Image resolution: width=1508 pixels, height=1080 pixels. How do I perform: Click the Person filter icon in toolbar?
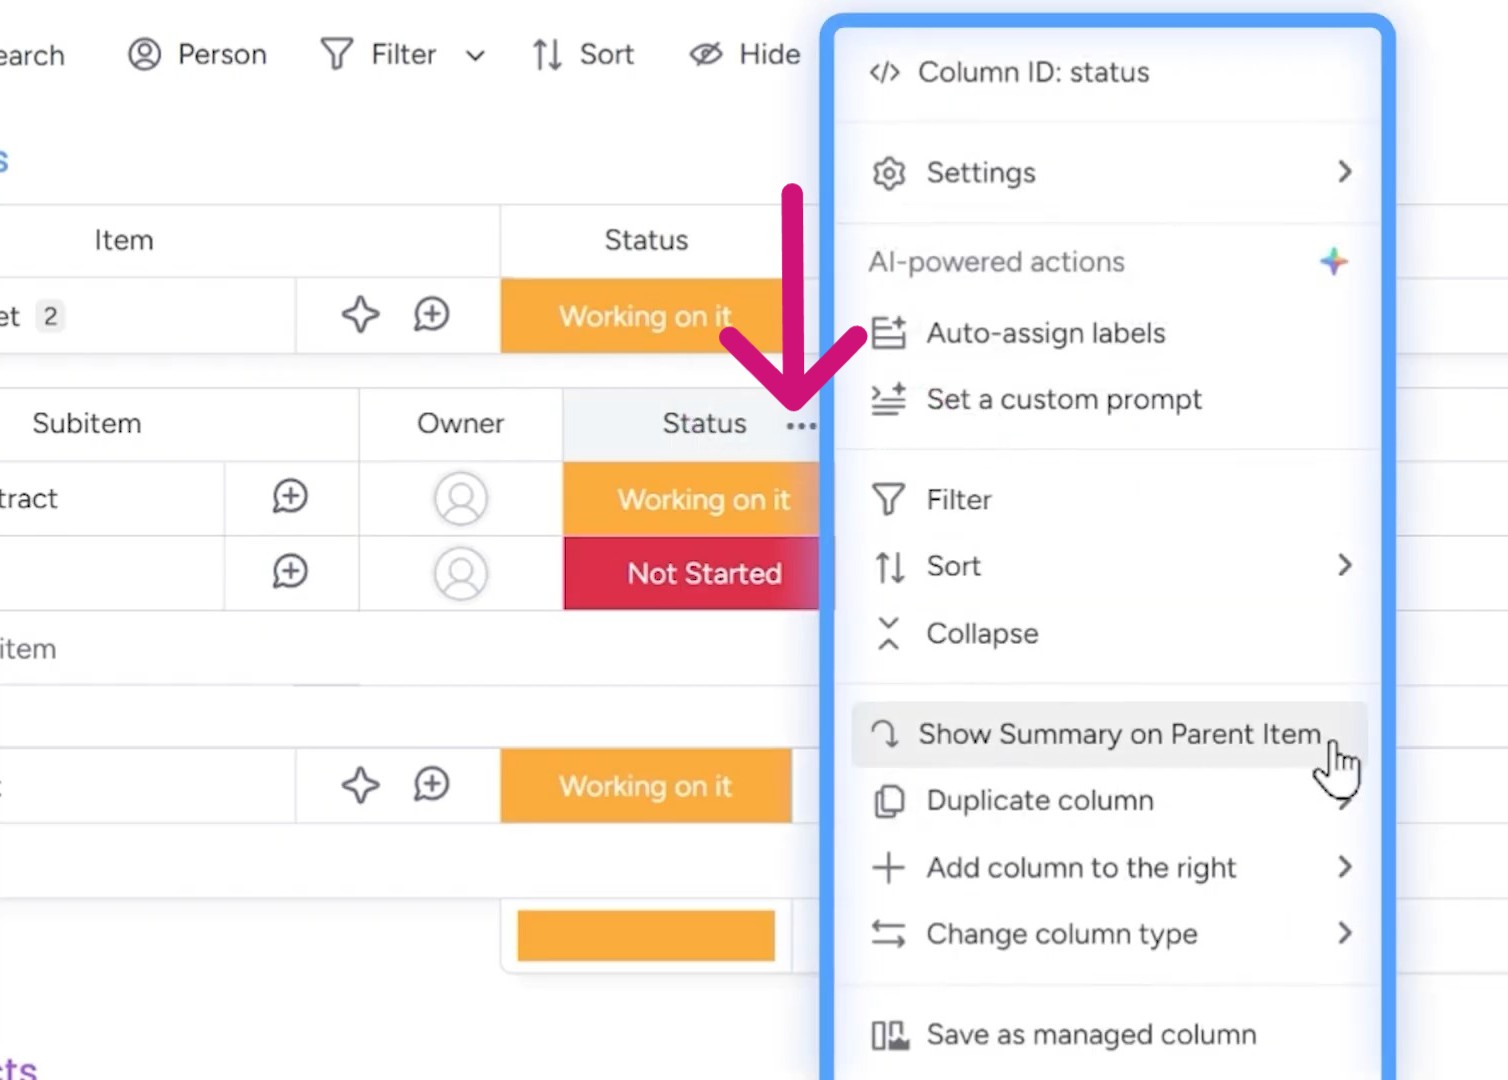click(143, 54)
